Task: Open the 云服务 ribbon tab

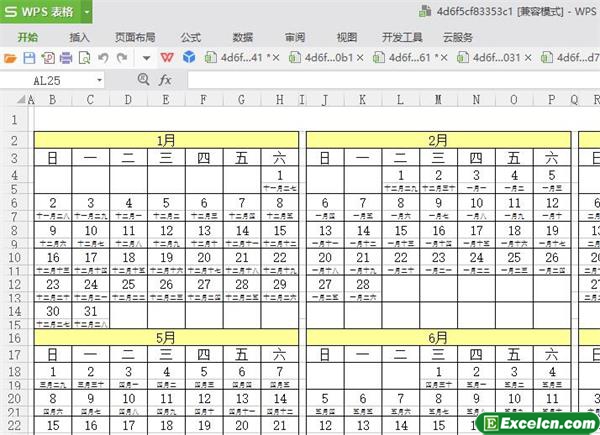Action: (458, 37)
